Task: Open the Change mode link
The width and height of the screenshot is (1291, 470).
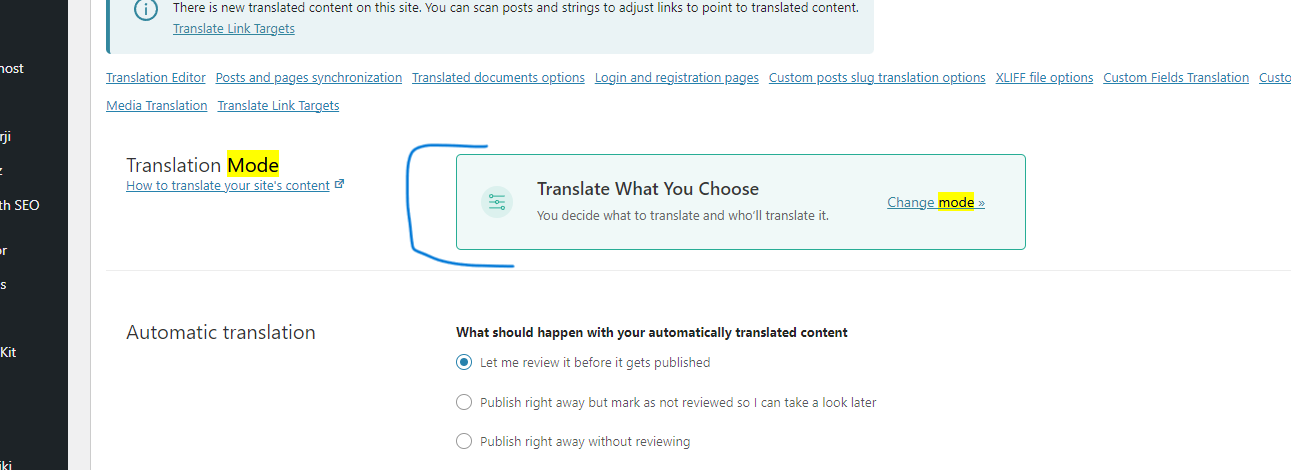Action: coord(936,202)
